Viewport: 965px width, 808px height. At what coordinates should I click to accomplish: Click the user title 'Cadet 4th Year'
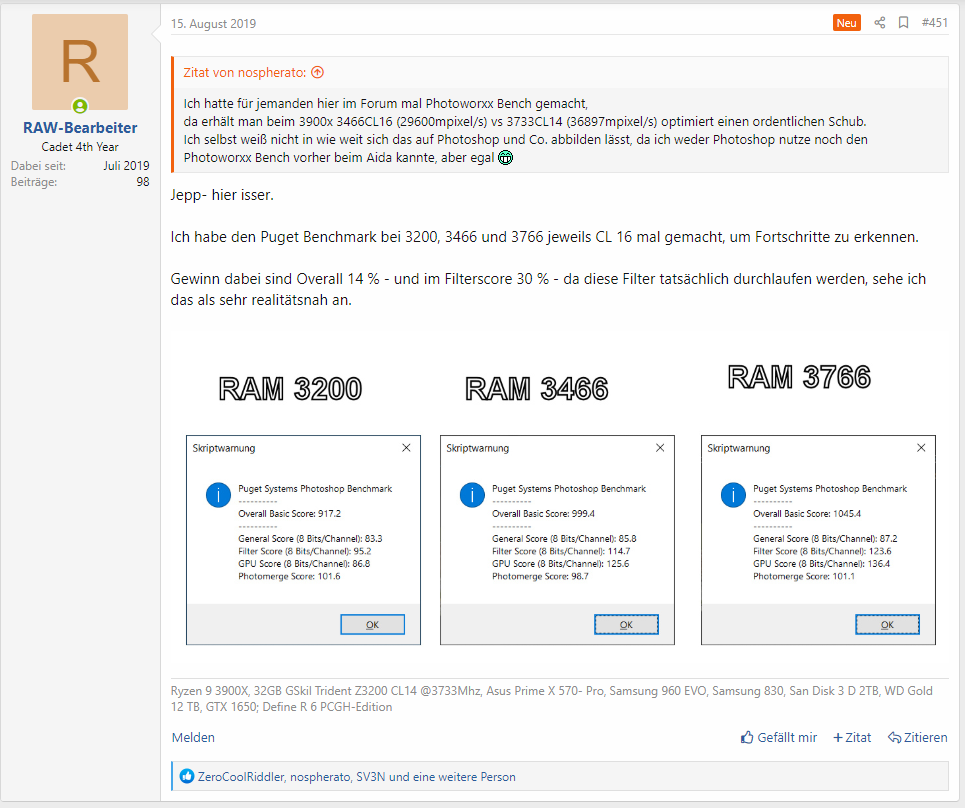click(x=80, y=147)
